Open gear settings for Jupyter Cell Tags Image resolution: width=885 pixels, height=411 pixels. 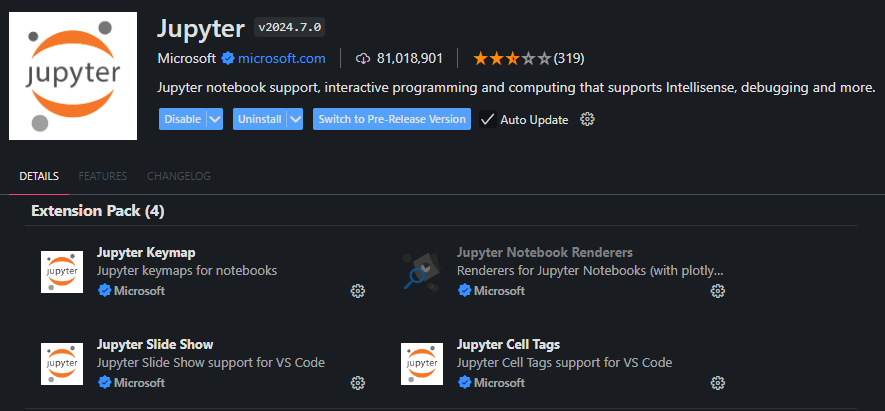[717, 383]
